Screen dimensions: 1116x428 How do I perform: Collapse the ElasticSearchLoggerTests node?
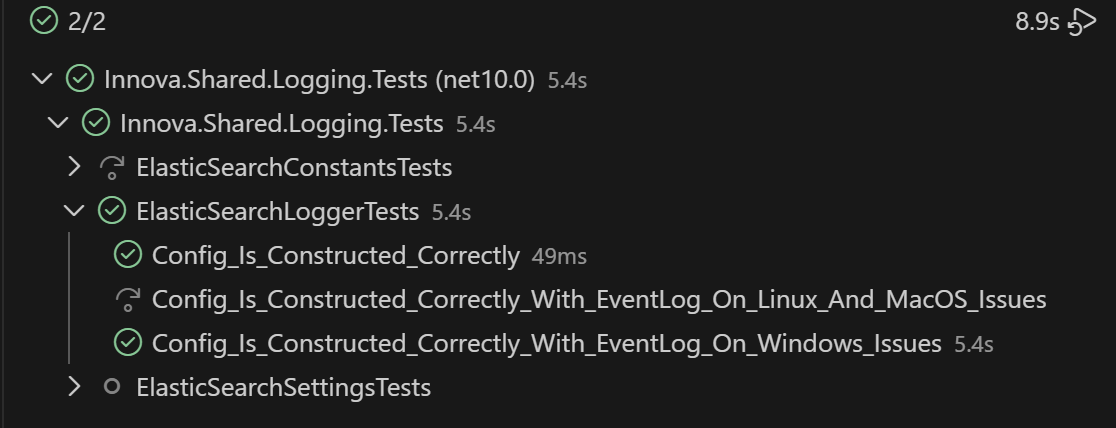point(74,211)
